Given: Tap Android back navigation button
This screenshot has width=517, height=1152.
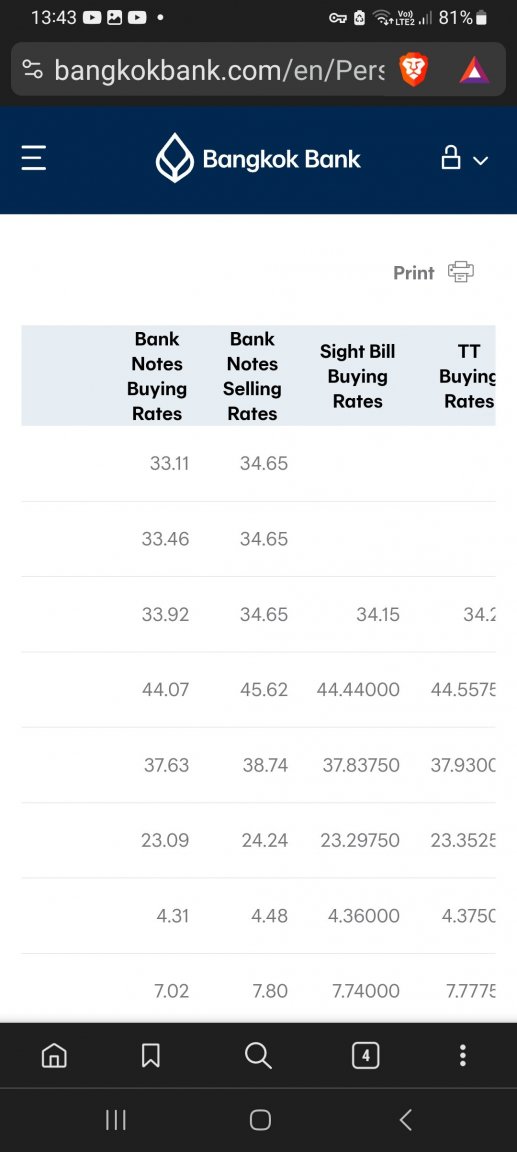Looking at the screenshot, I should [405, 1120].
